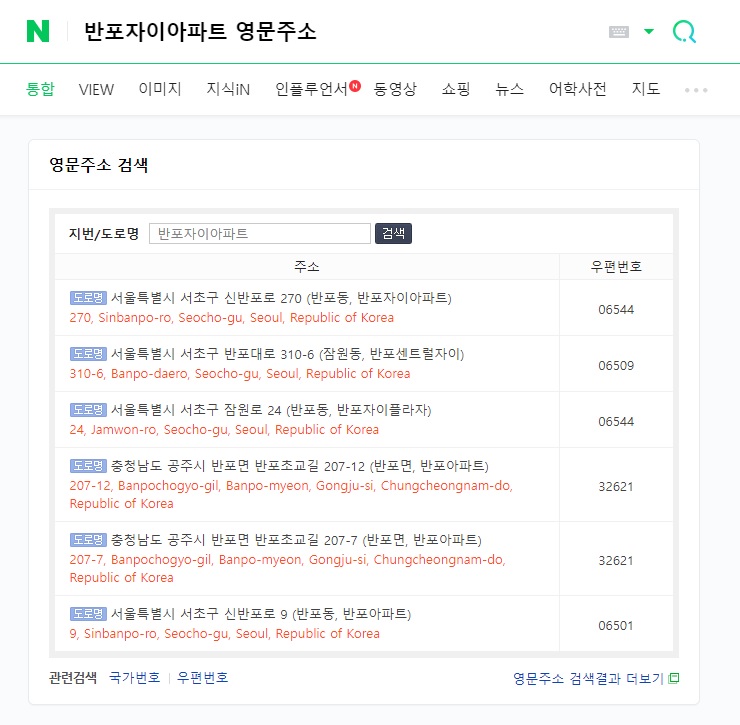
Task: Click the 우편번호 column header
Action: 616,267
